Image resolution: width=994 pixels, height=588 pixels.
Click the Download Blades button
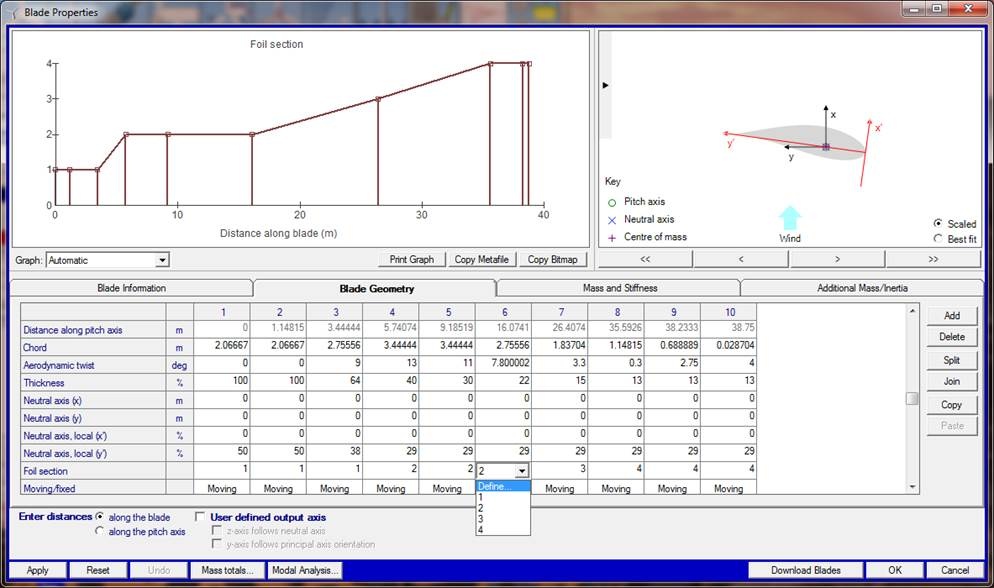coord(806,570)
